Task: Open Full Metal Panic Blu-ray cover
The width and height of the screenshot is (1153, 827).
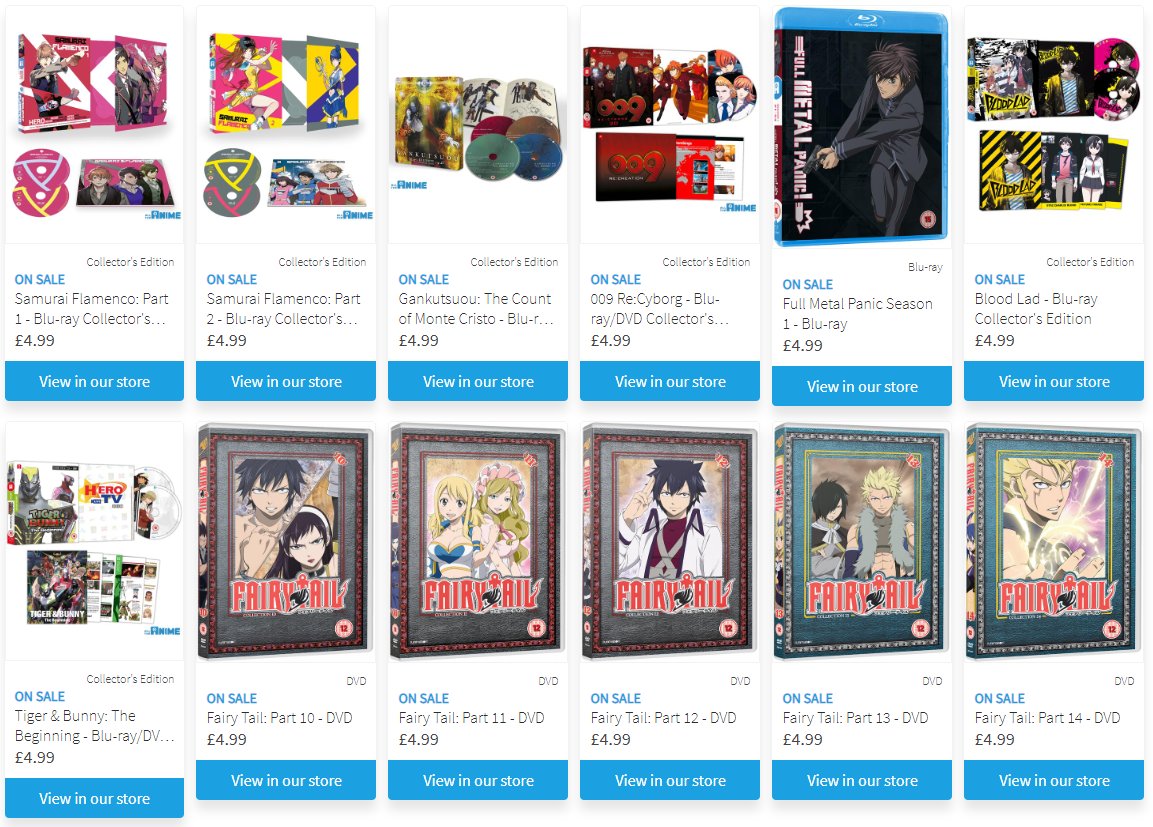Action: pos(862,127)
